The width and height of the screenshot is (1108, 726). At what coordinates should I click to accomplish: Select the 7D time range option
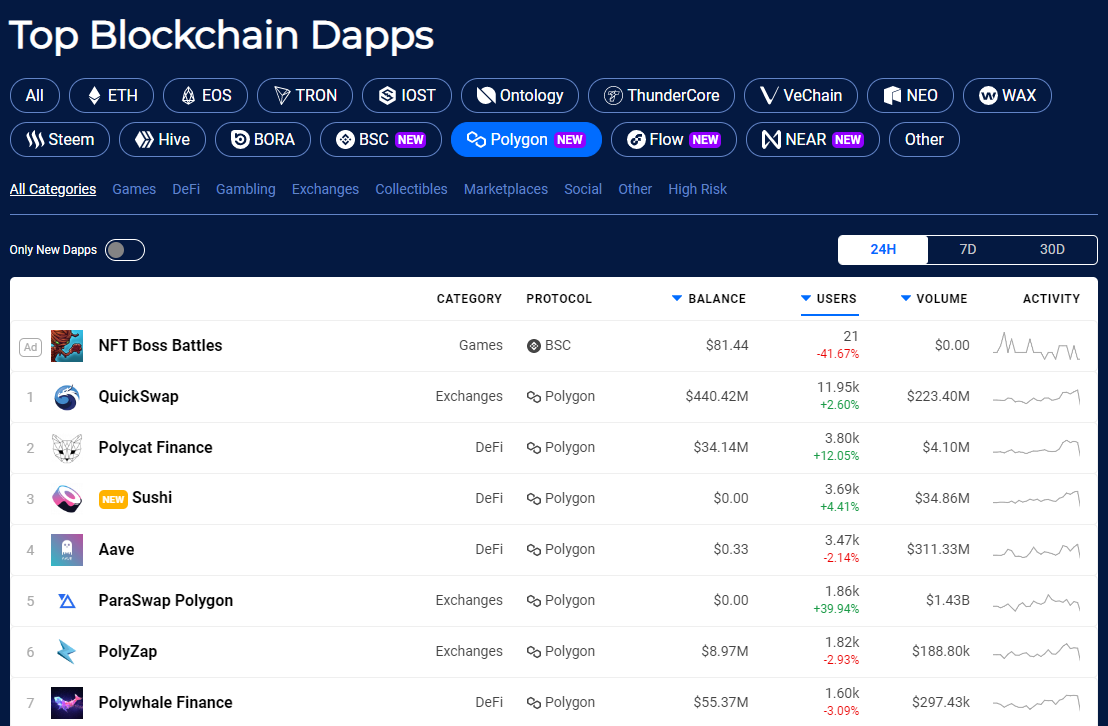pos(967,250)
